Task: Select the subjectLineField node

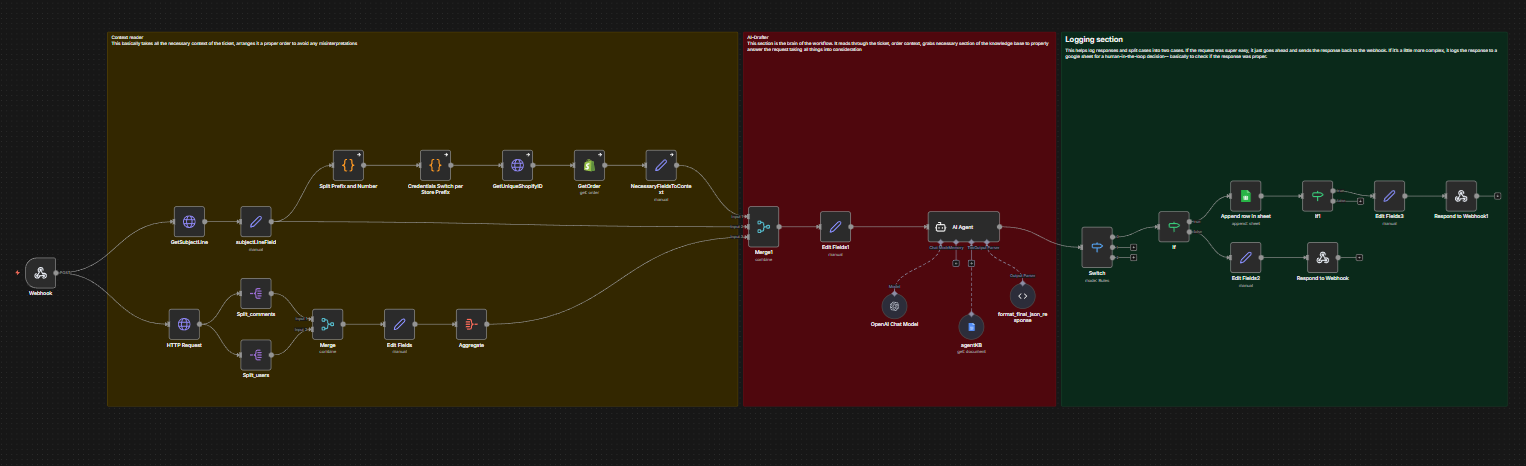Action: 256,222
